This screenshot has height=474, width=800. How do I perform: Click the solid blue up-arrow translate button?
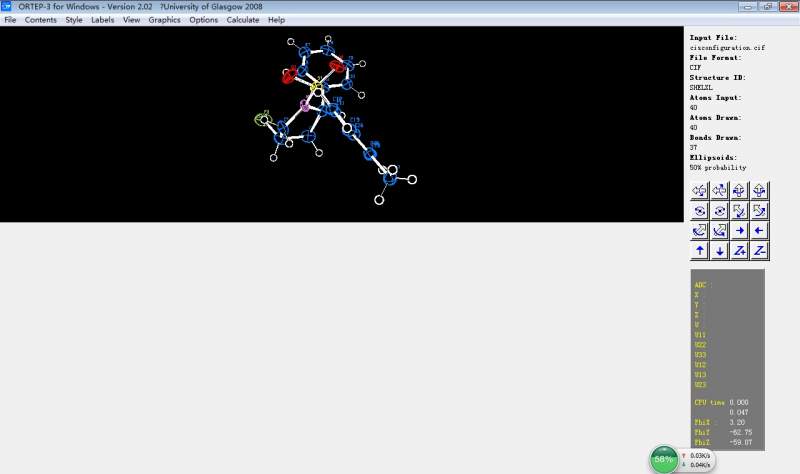pyautogui.click(x=699, y=251)
